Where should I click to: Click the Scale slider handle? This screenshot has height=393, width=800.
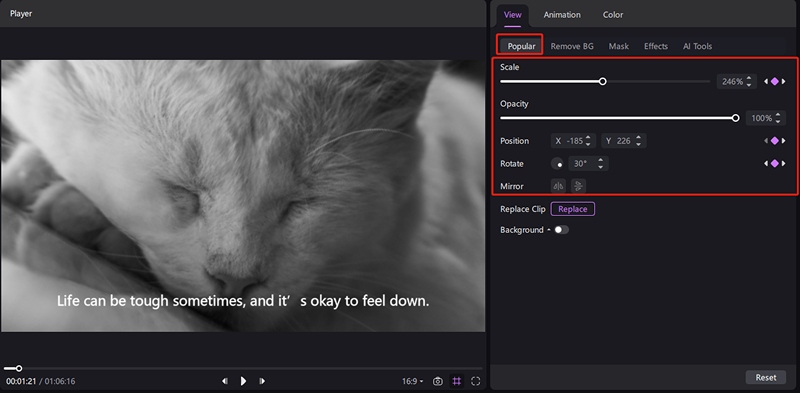[603, 81]
